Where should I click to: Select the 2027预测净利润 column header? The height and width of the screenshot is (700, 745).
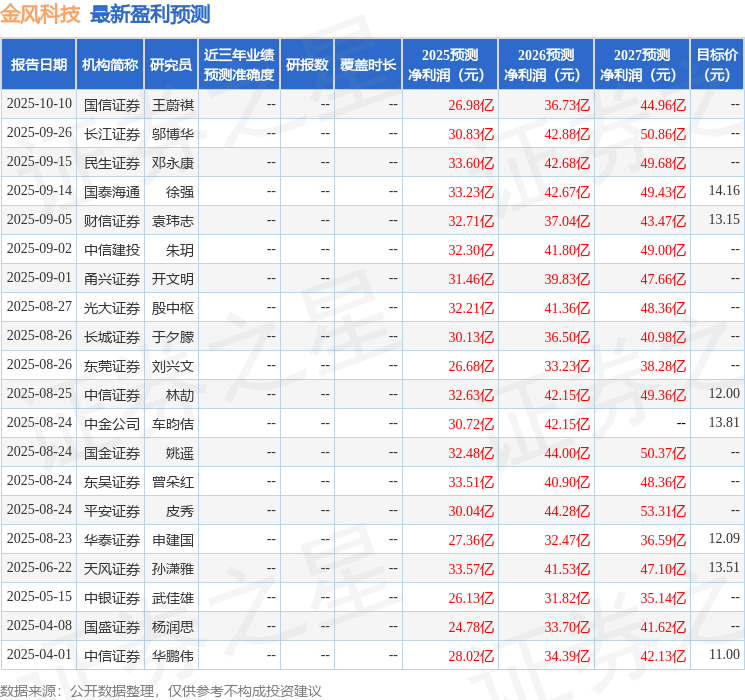(x=641, y=64)
